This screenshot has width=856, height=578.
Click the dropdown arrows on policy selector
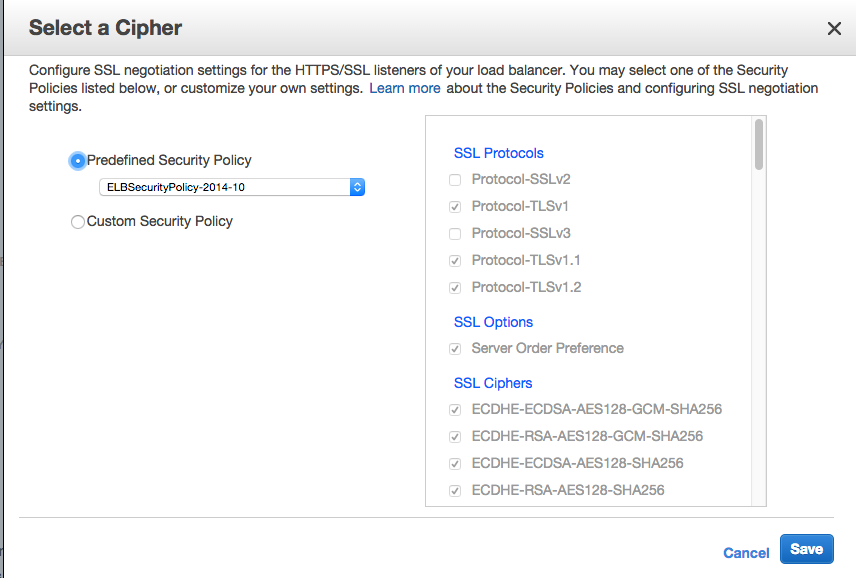357,187
